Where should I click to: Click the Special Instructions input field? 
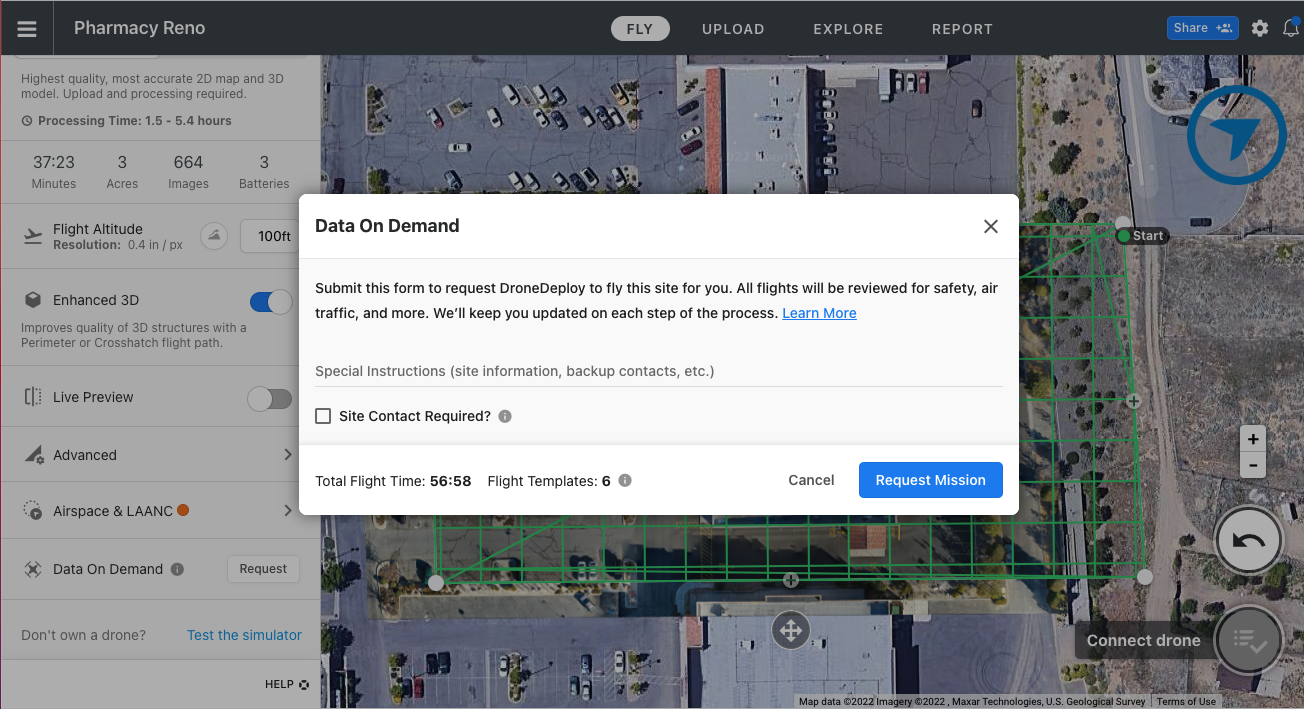tap(657, 371)
